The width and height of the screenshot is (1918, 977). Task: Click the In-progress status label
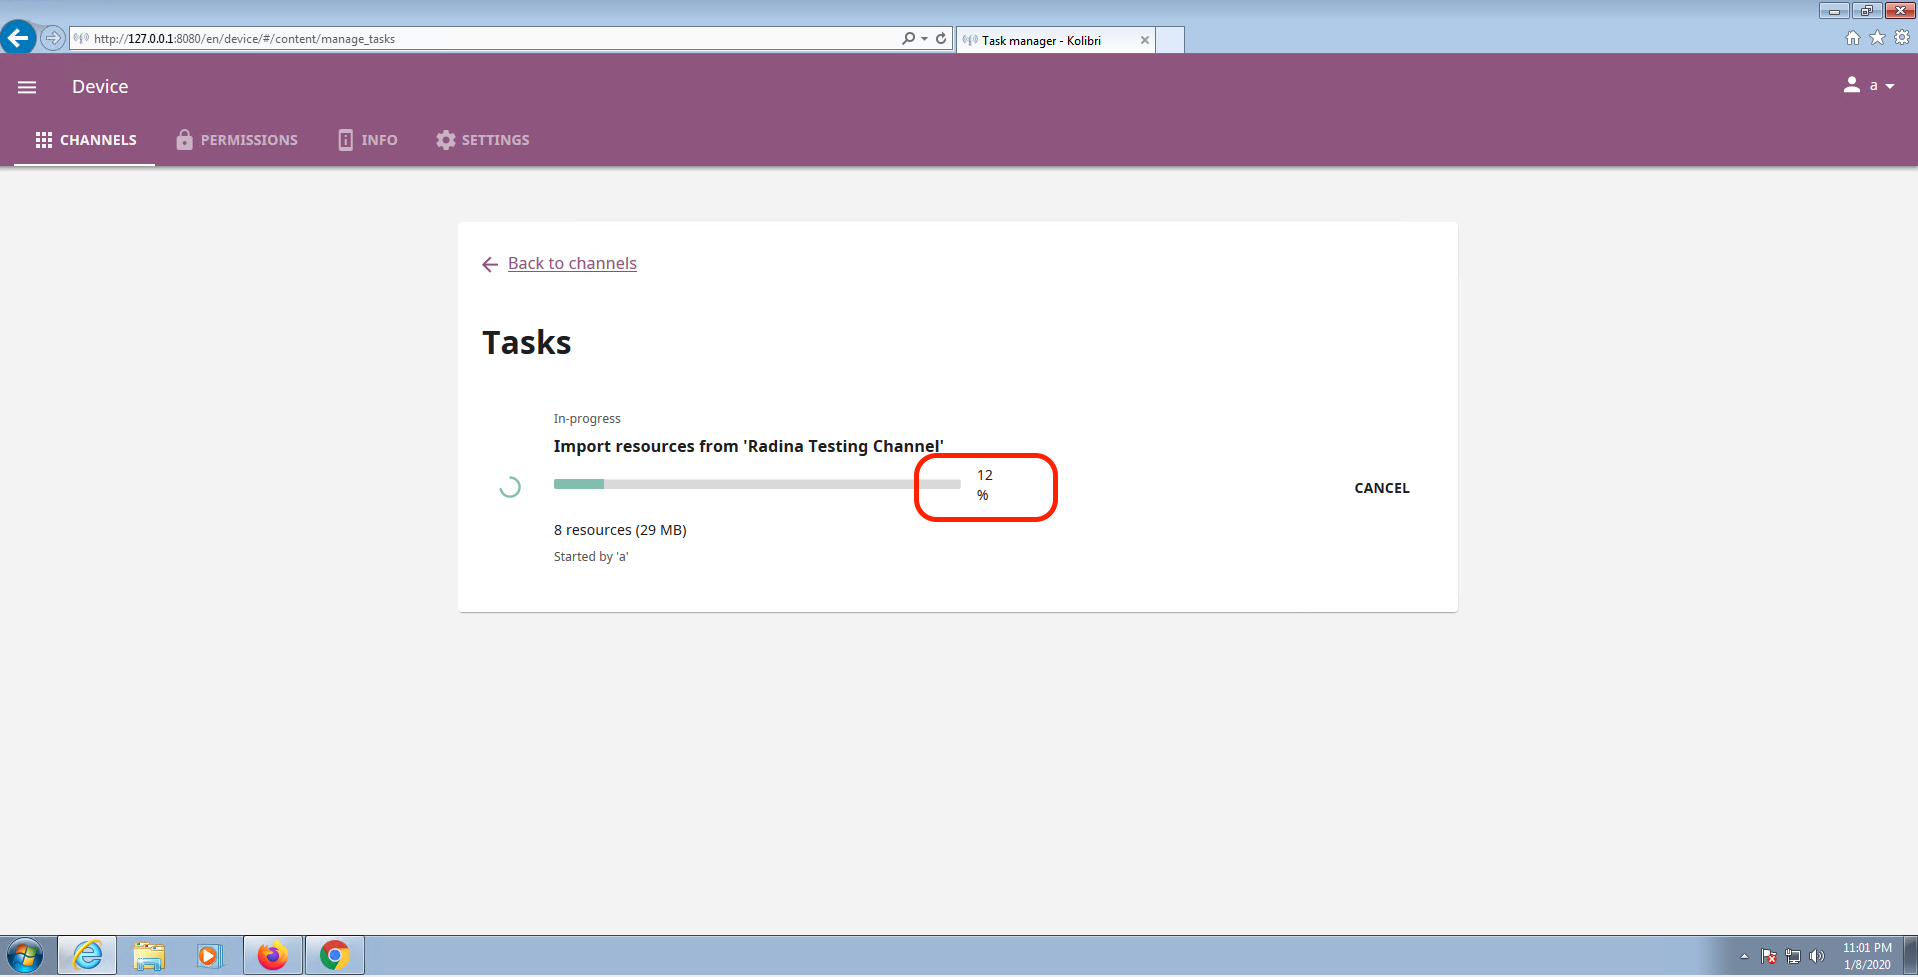[587, 419]
